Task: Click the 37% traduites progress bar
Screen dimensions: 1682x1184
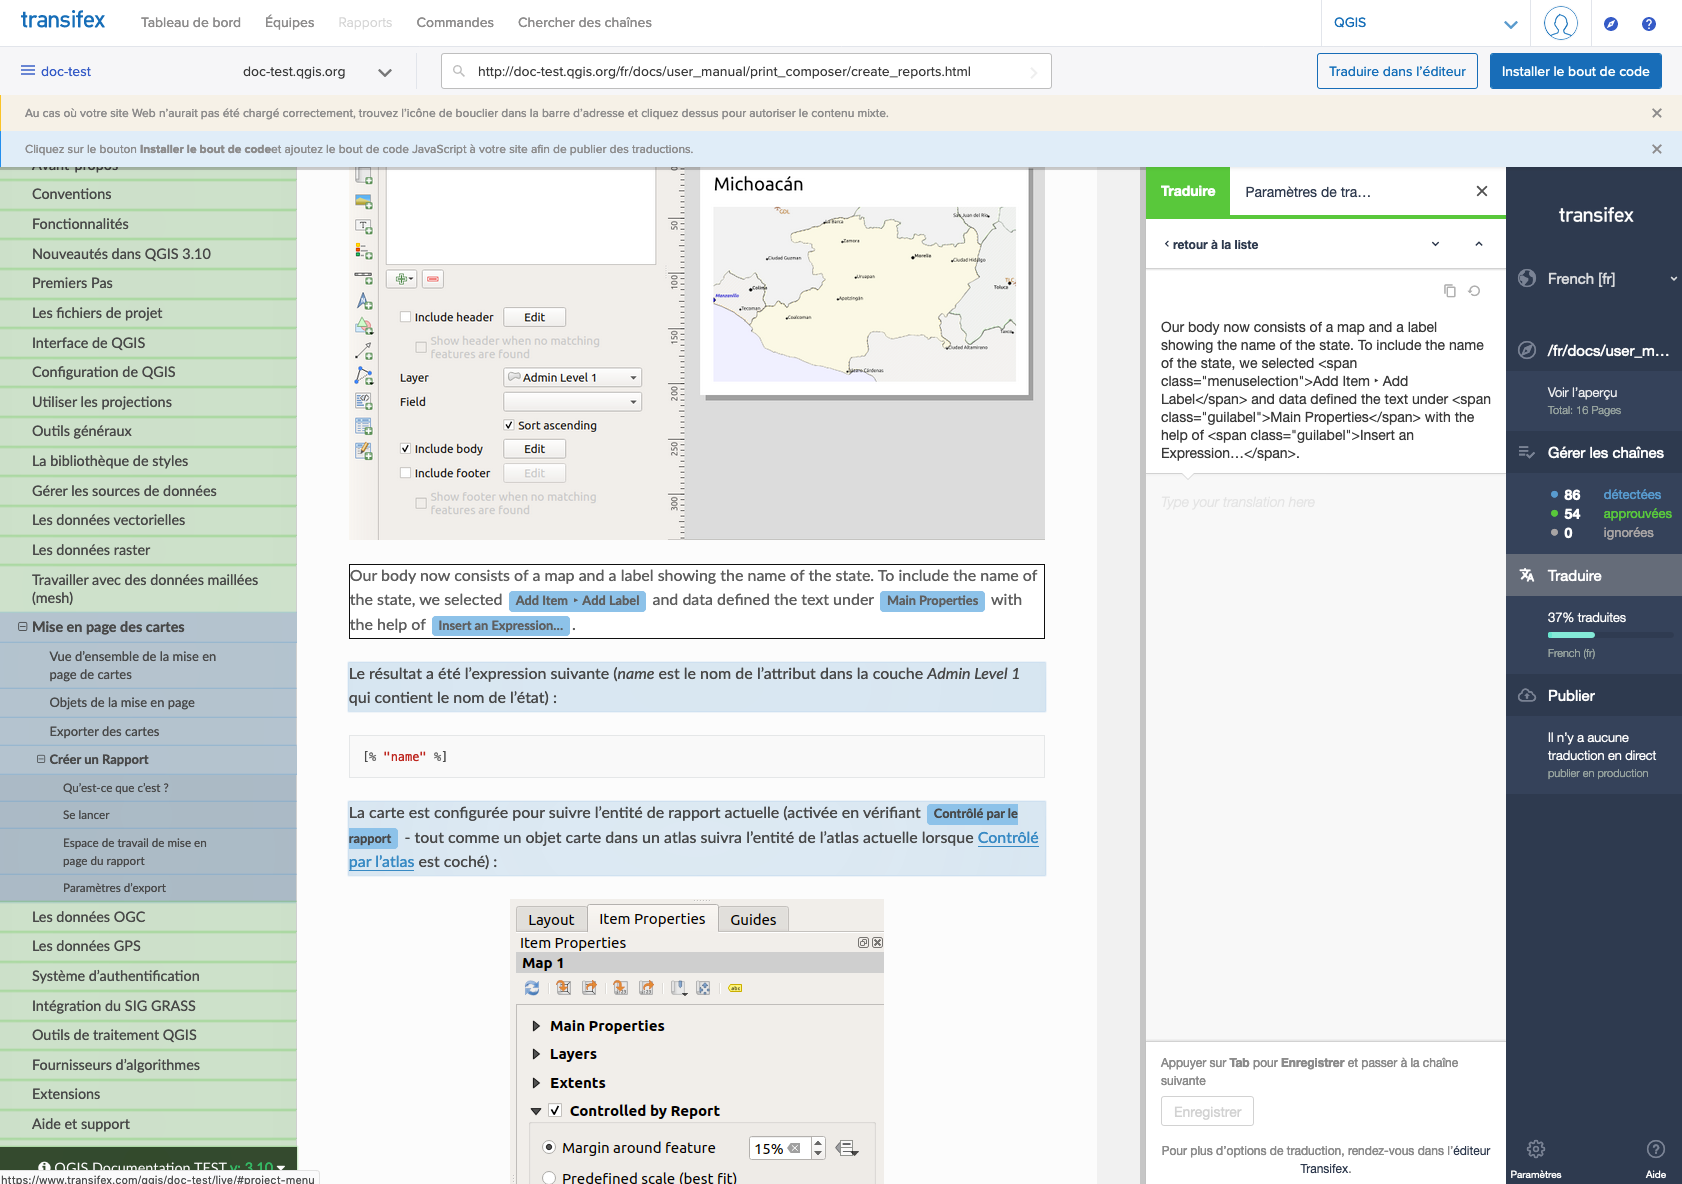Action: pos(1610,635)
